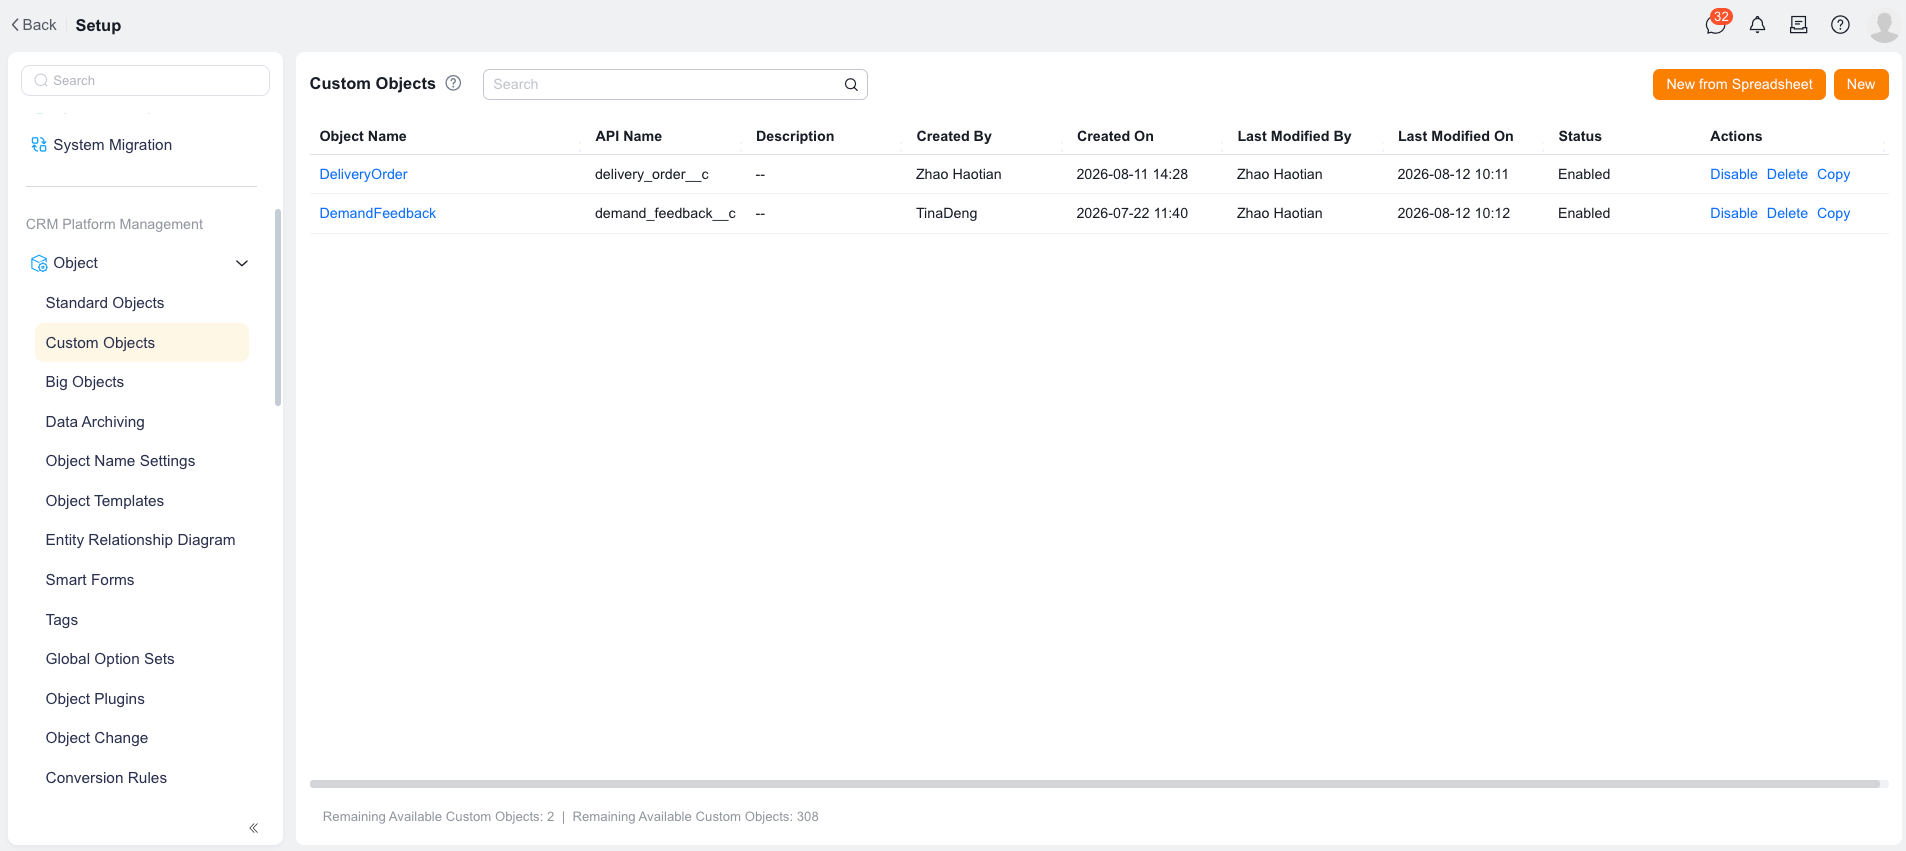Disable the DeliveryOrder object
Screen dimensions: 1906x851
coord(1733,174)
